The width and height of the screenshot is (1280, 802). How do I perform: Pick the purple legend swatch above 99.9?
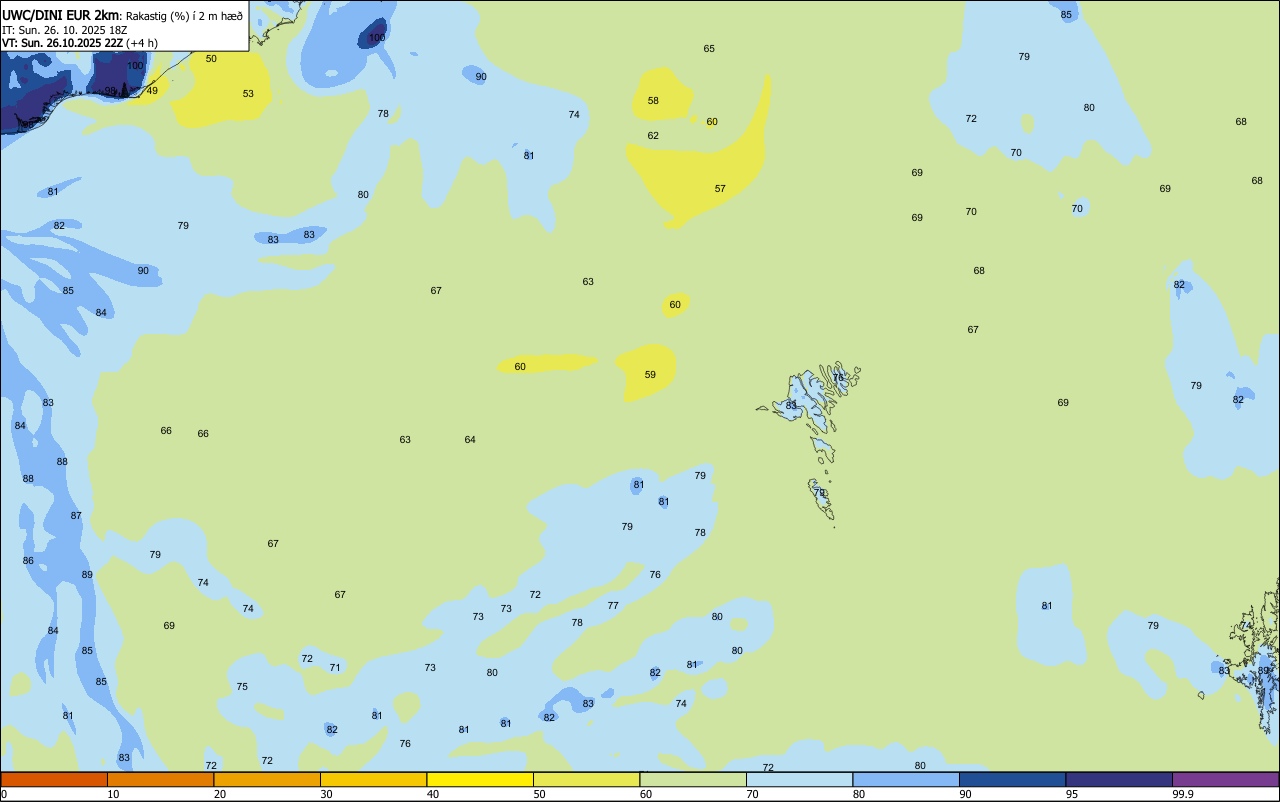[1225, 779]
